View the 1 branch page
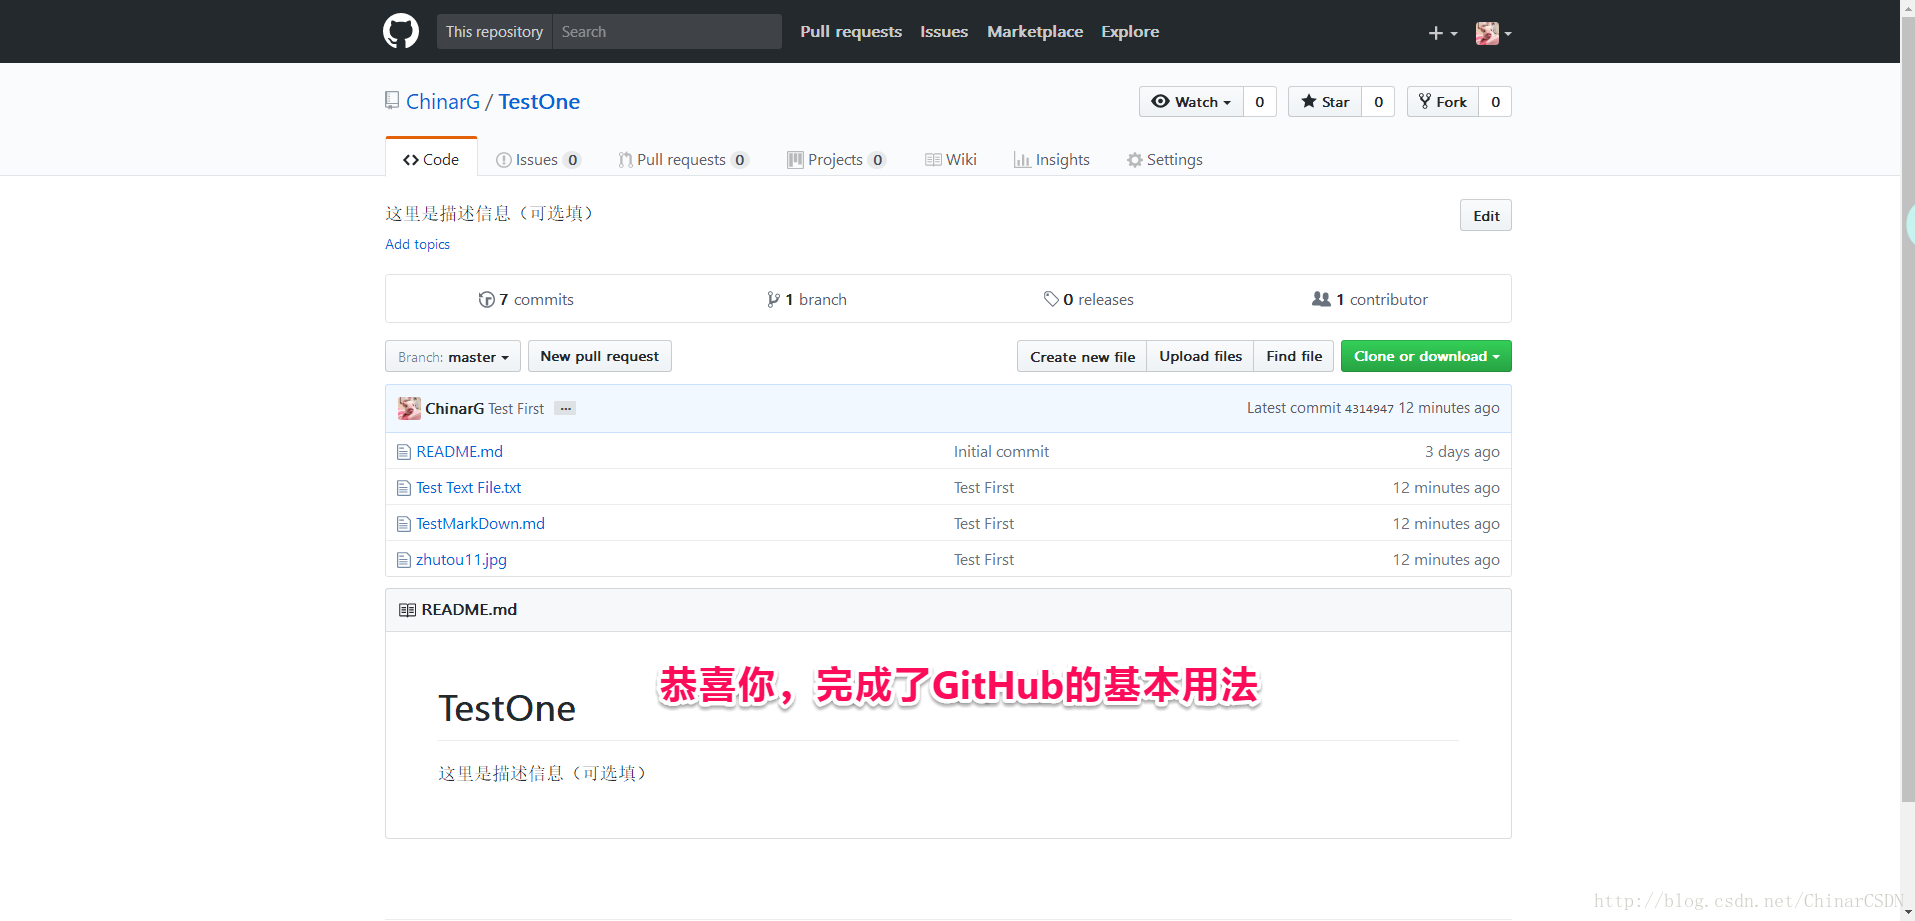 (x=807, y=299)
